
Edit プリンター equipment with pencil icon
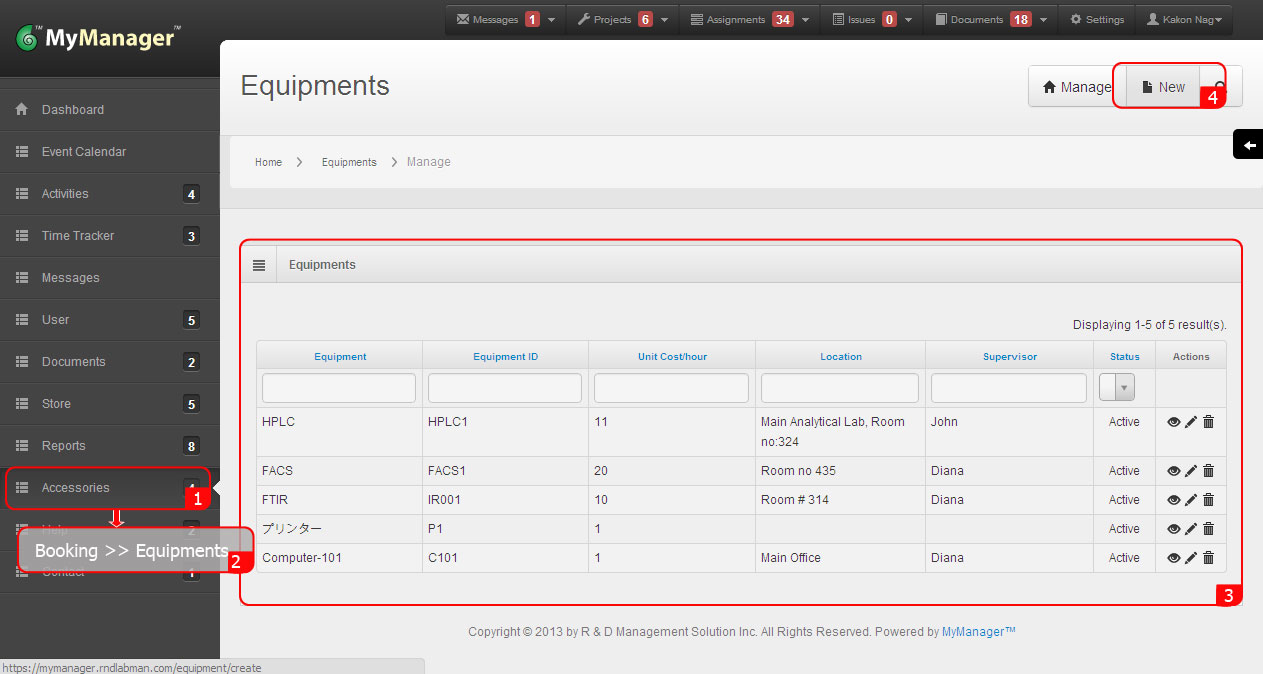pyautogui.click(x=1190, y=528)
